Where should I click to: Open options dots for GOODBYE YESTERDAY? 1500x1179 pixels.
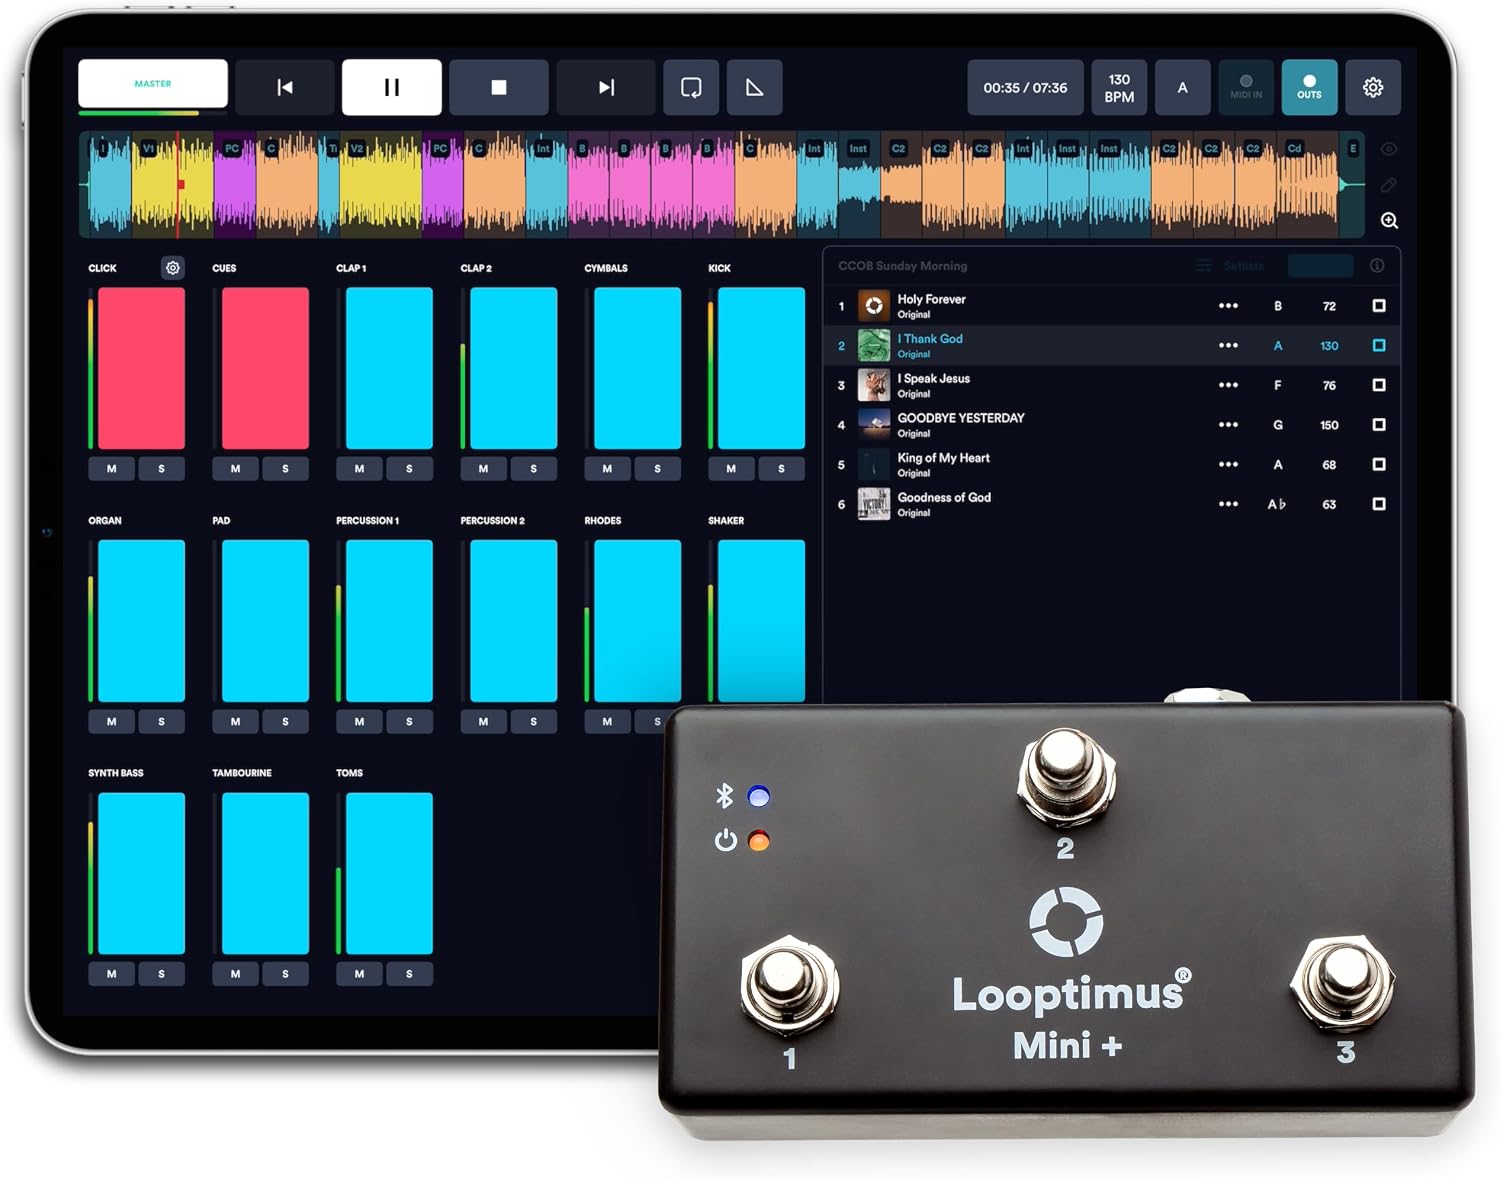click(1228, 425)
